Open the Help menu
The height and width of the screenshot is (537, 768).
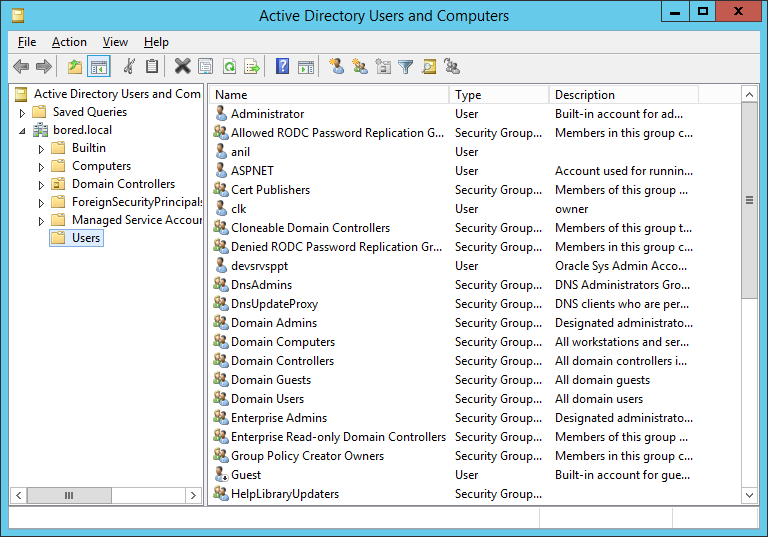pyautogui.click(x=156, y=42)
